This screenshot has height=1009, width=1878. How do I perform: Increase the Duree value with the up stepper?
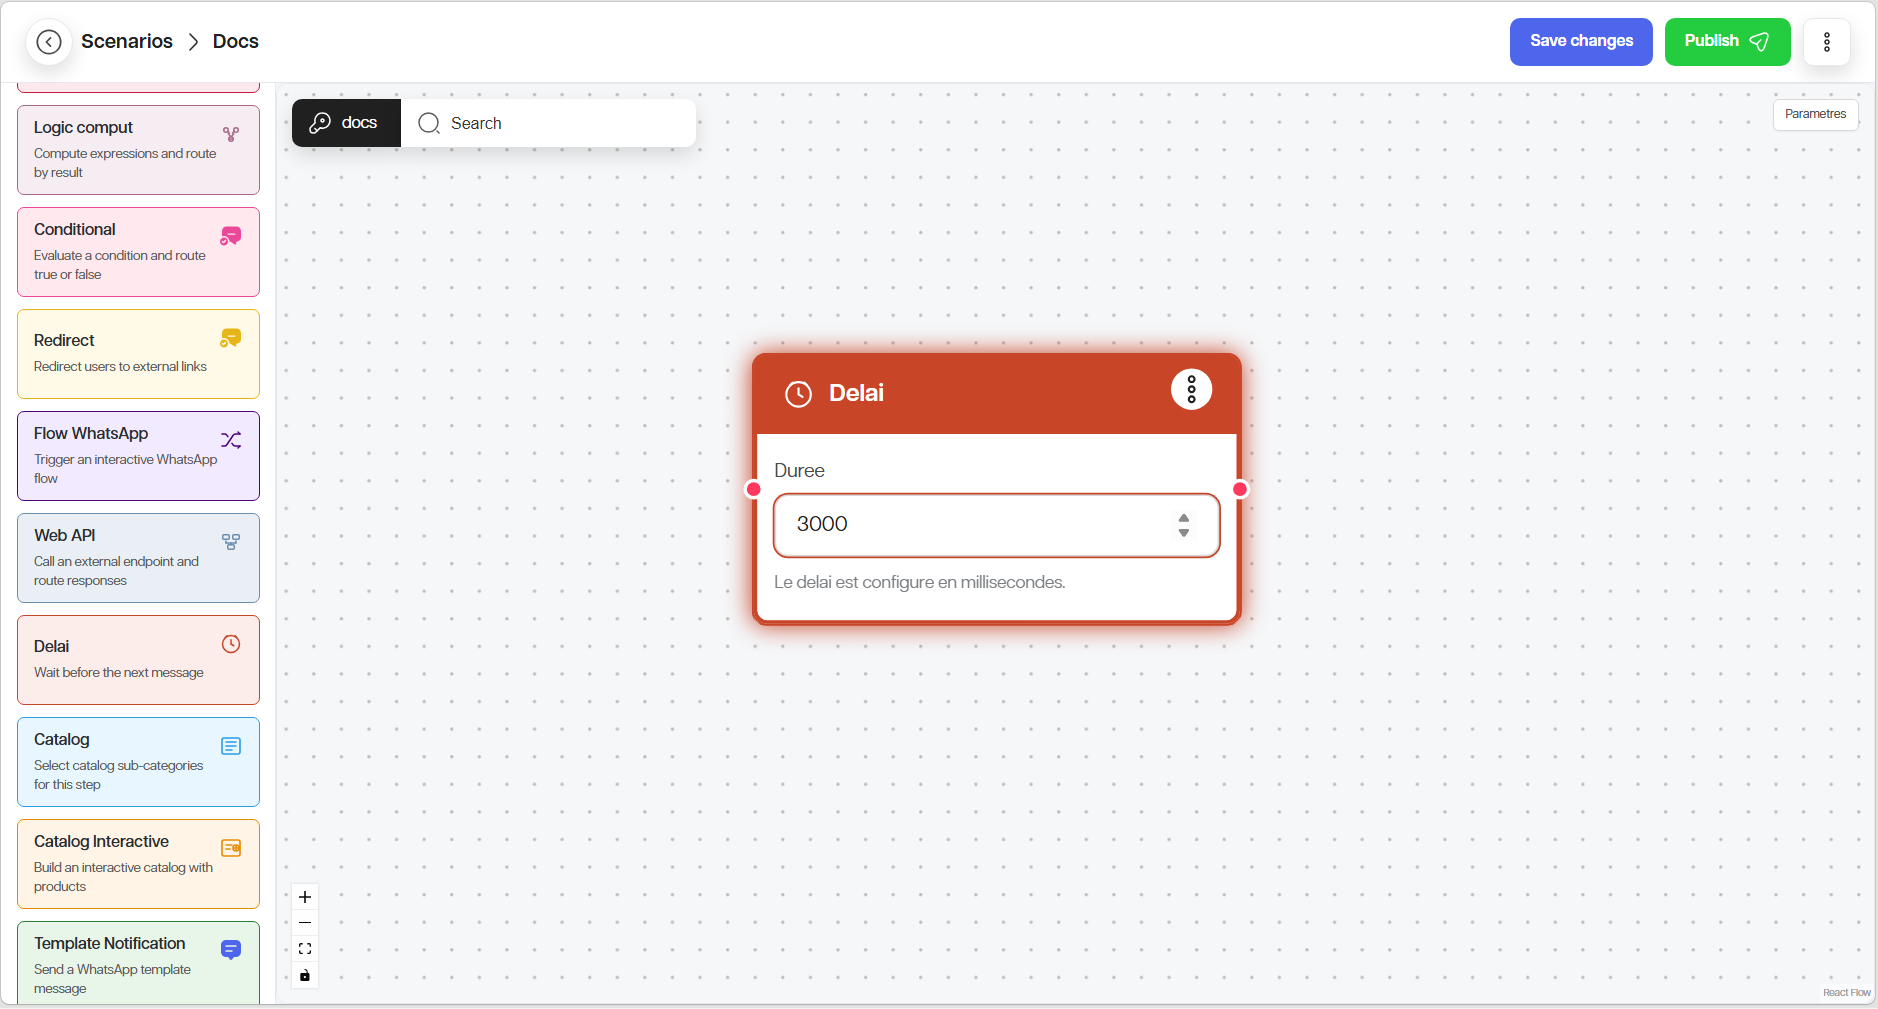click(x=1184, y=518)
